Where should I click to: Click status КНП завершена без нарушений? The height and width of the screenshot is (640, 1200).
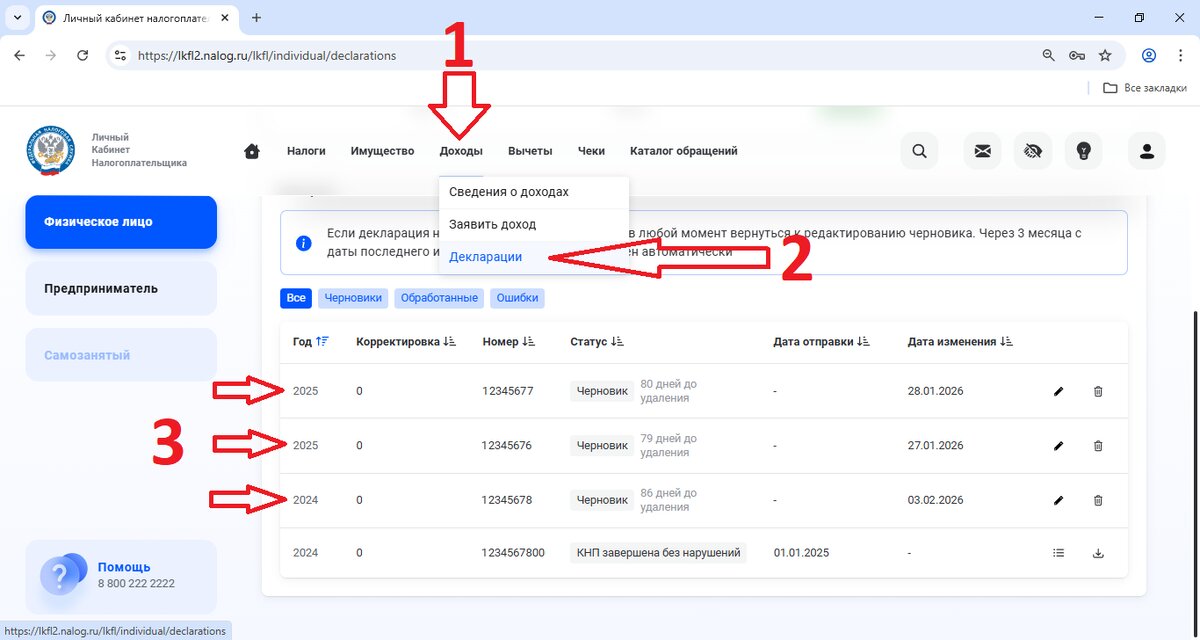tap(658, 552)
